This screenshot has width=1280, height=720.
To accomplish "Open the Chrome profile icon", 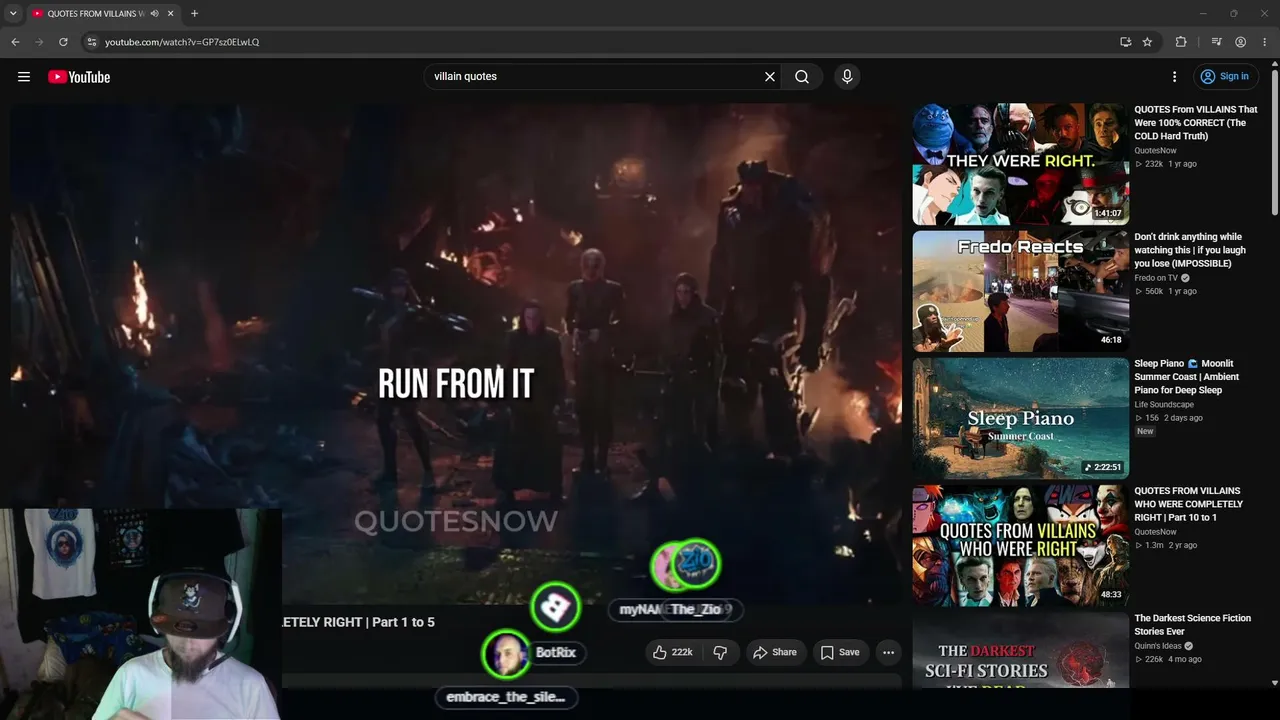I will pyautogui.click(x=1240, y=42).
